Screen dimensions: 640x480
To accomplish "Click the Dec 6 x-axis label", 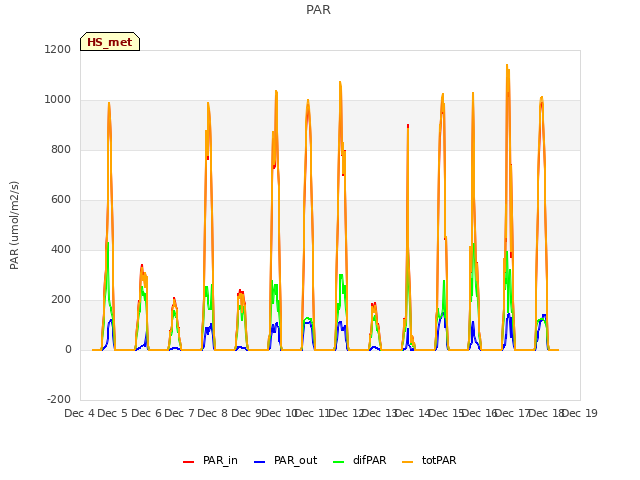I will coord(146,413).
